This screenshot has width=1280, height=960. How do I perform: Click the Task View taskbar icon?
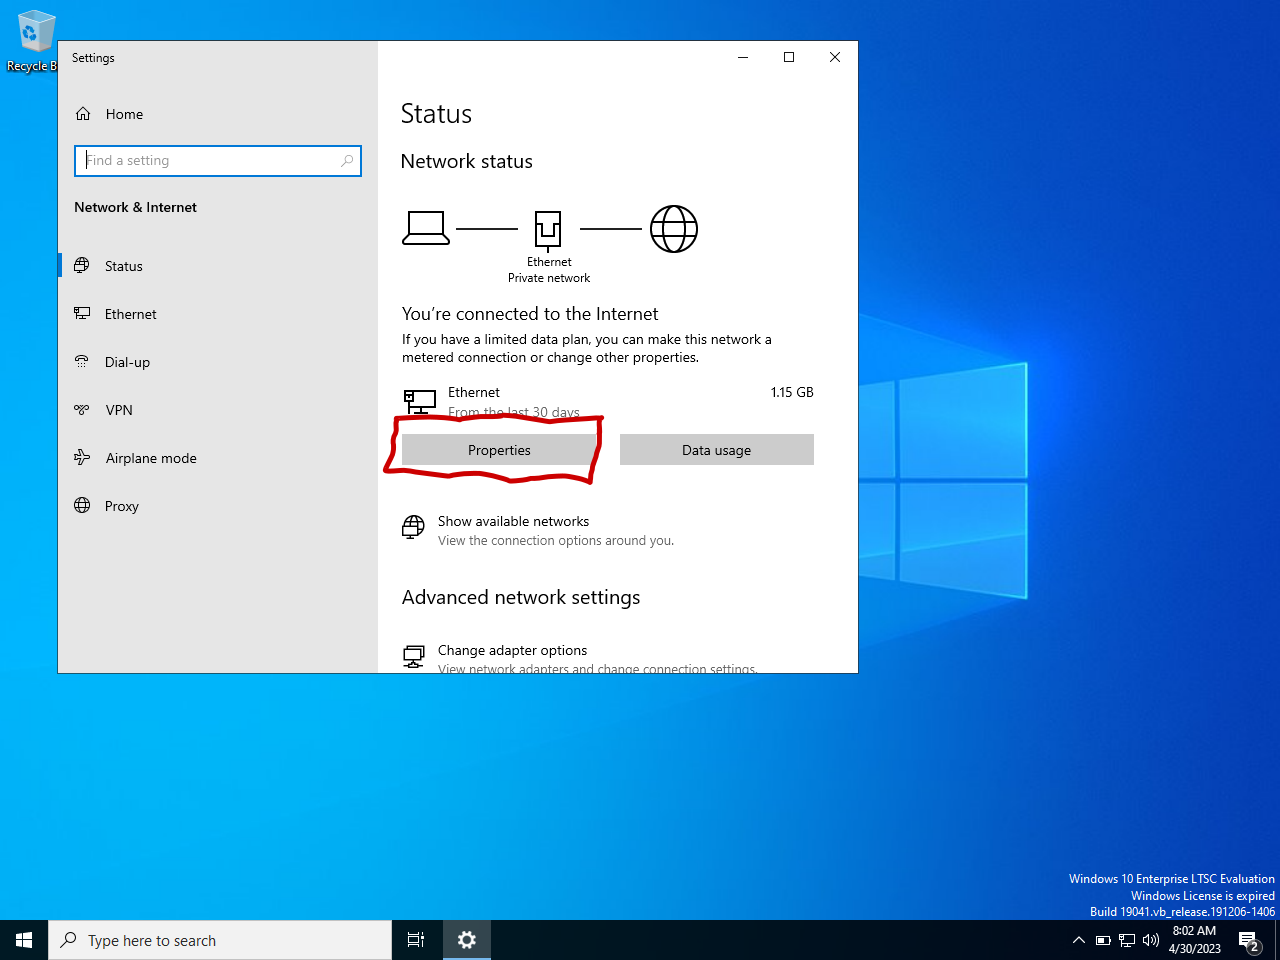(x=416, y=940)
